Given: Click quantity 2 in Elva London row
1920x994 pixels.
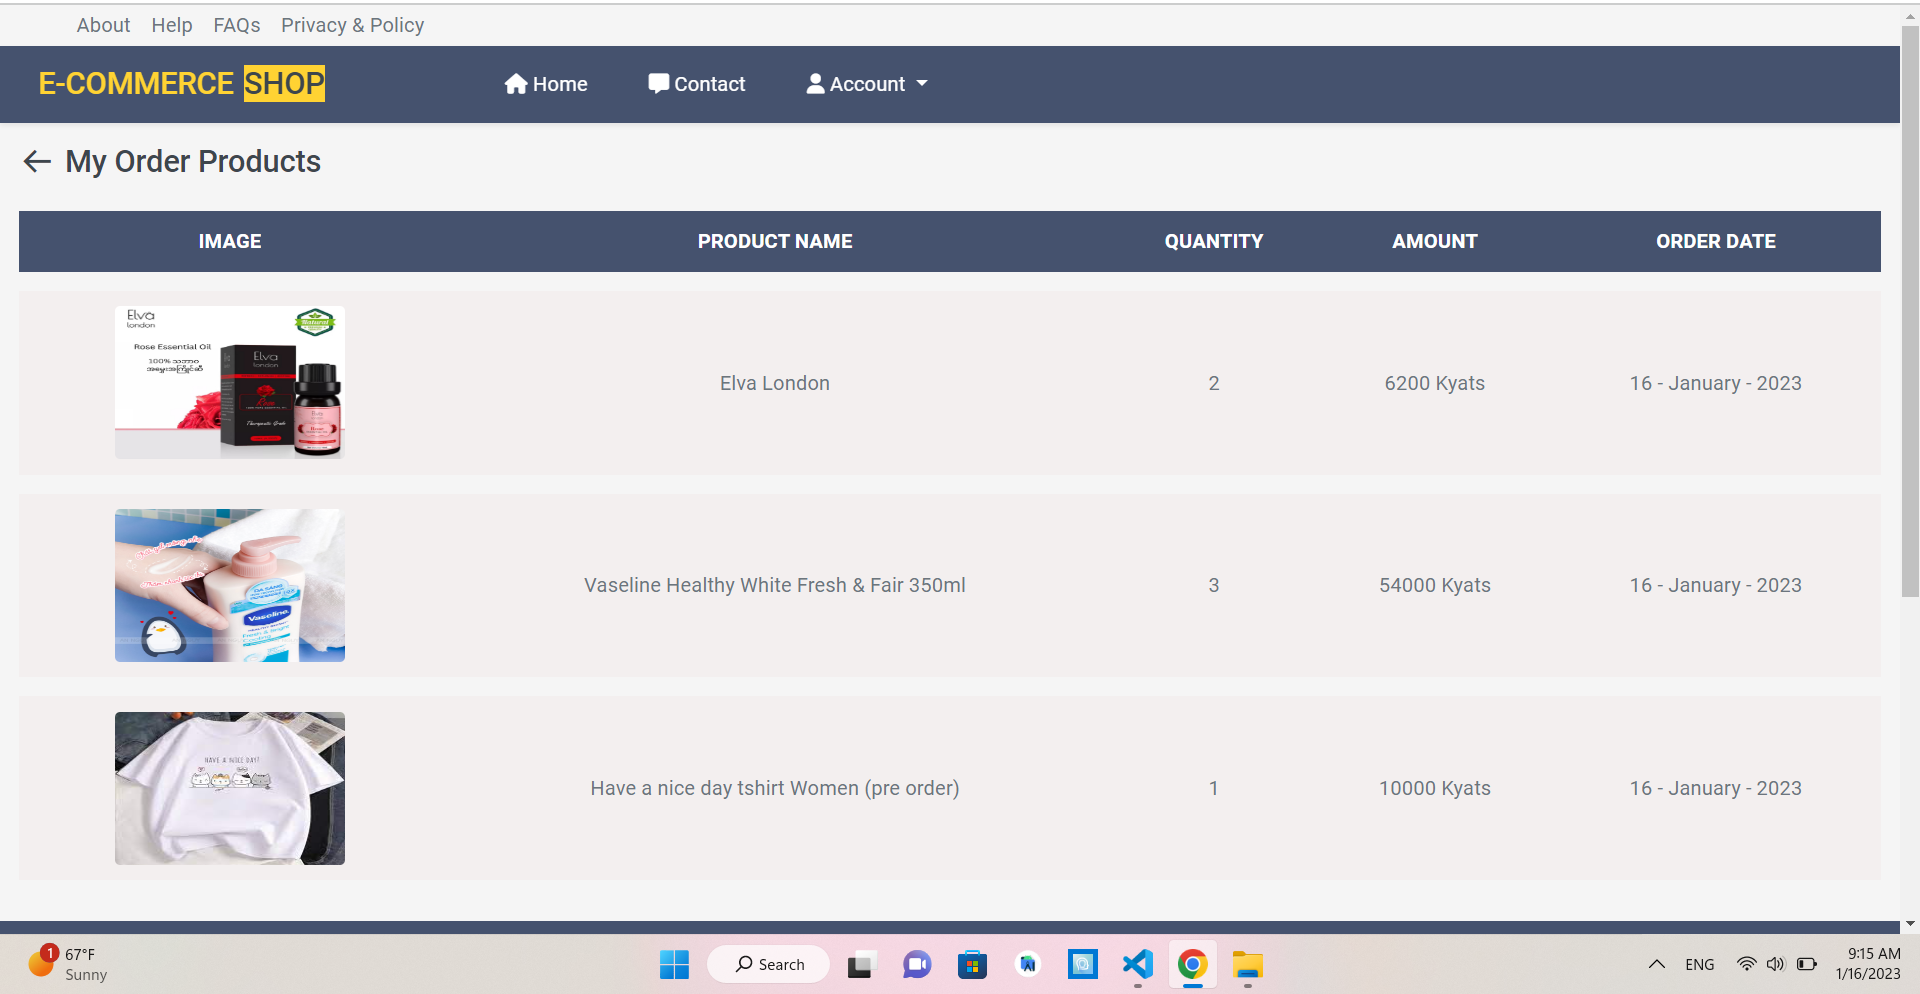Looking at the screenshot, I should (1214, 383).
